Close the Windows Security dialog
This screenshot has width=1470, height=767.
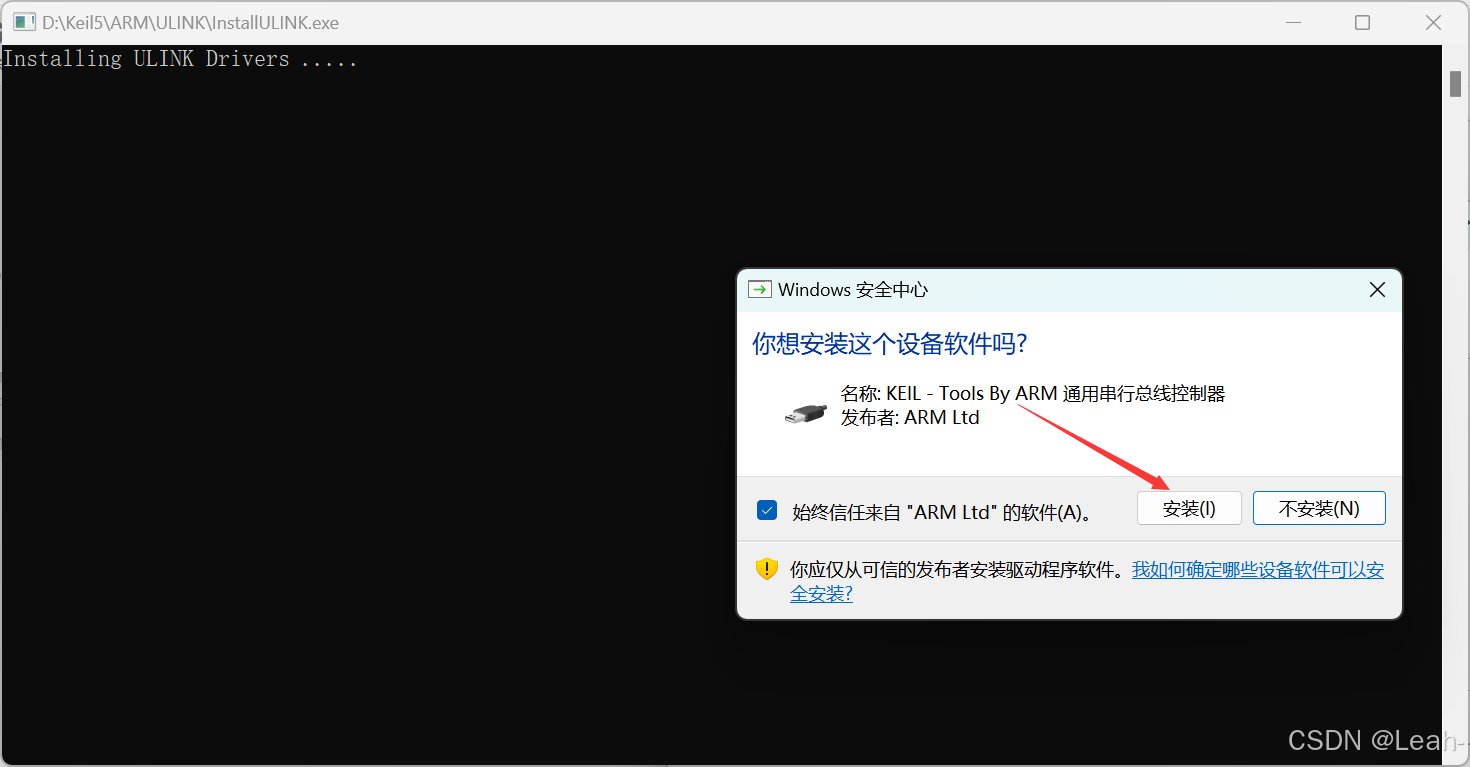1377,290
